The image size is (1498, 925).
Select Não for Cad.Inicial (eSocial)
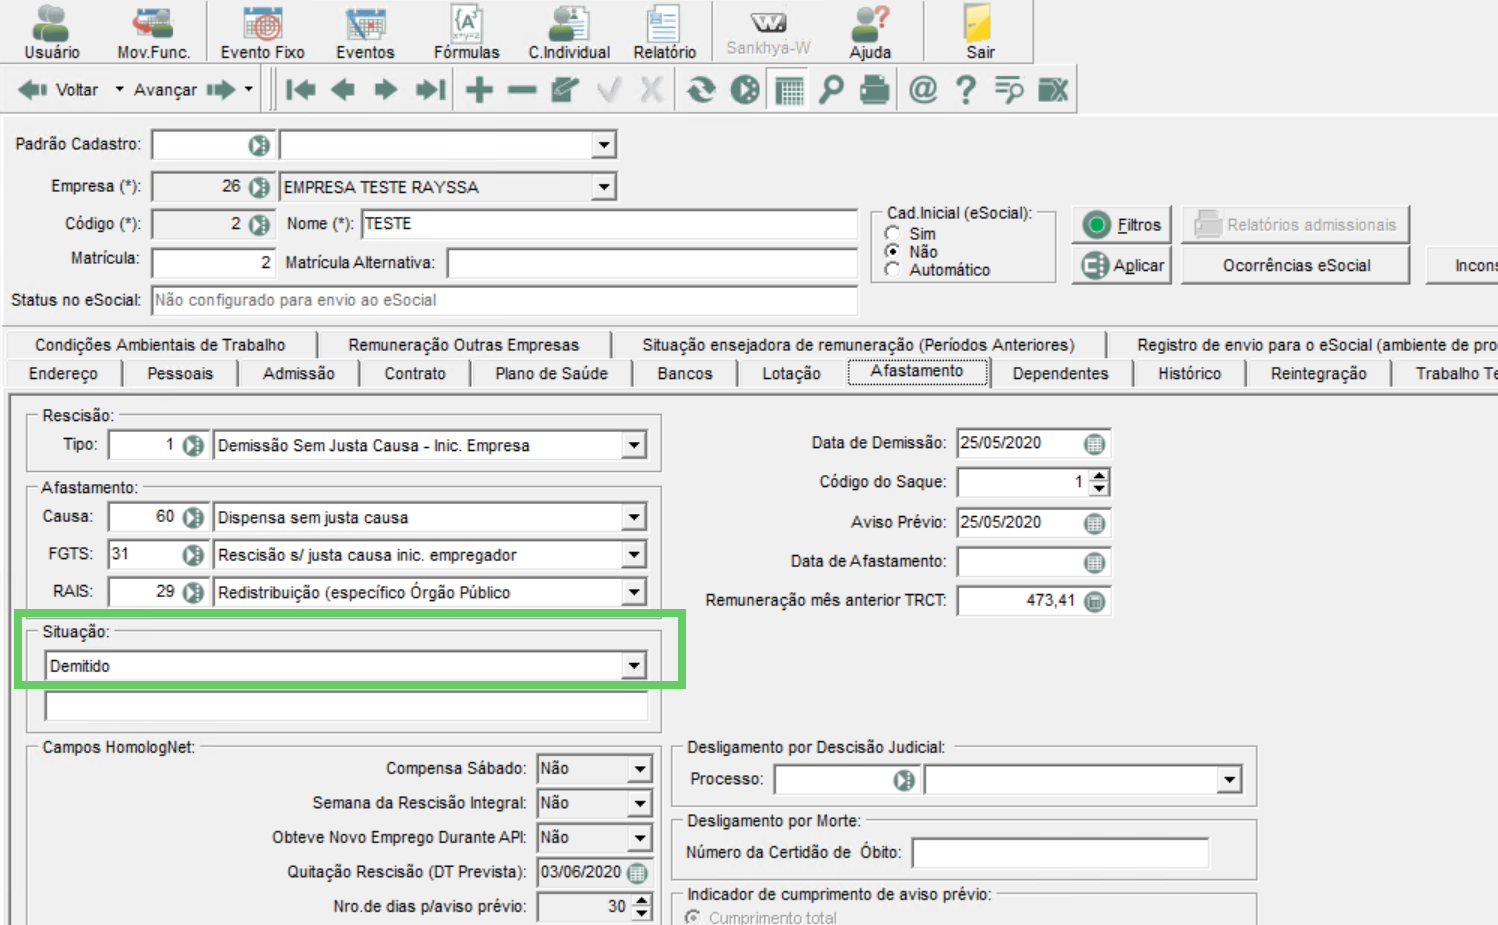click(892, 251)
